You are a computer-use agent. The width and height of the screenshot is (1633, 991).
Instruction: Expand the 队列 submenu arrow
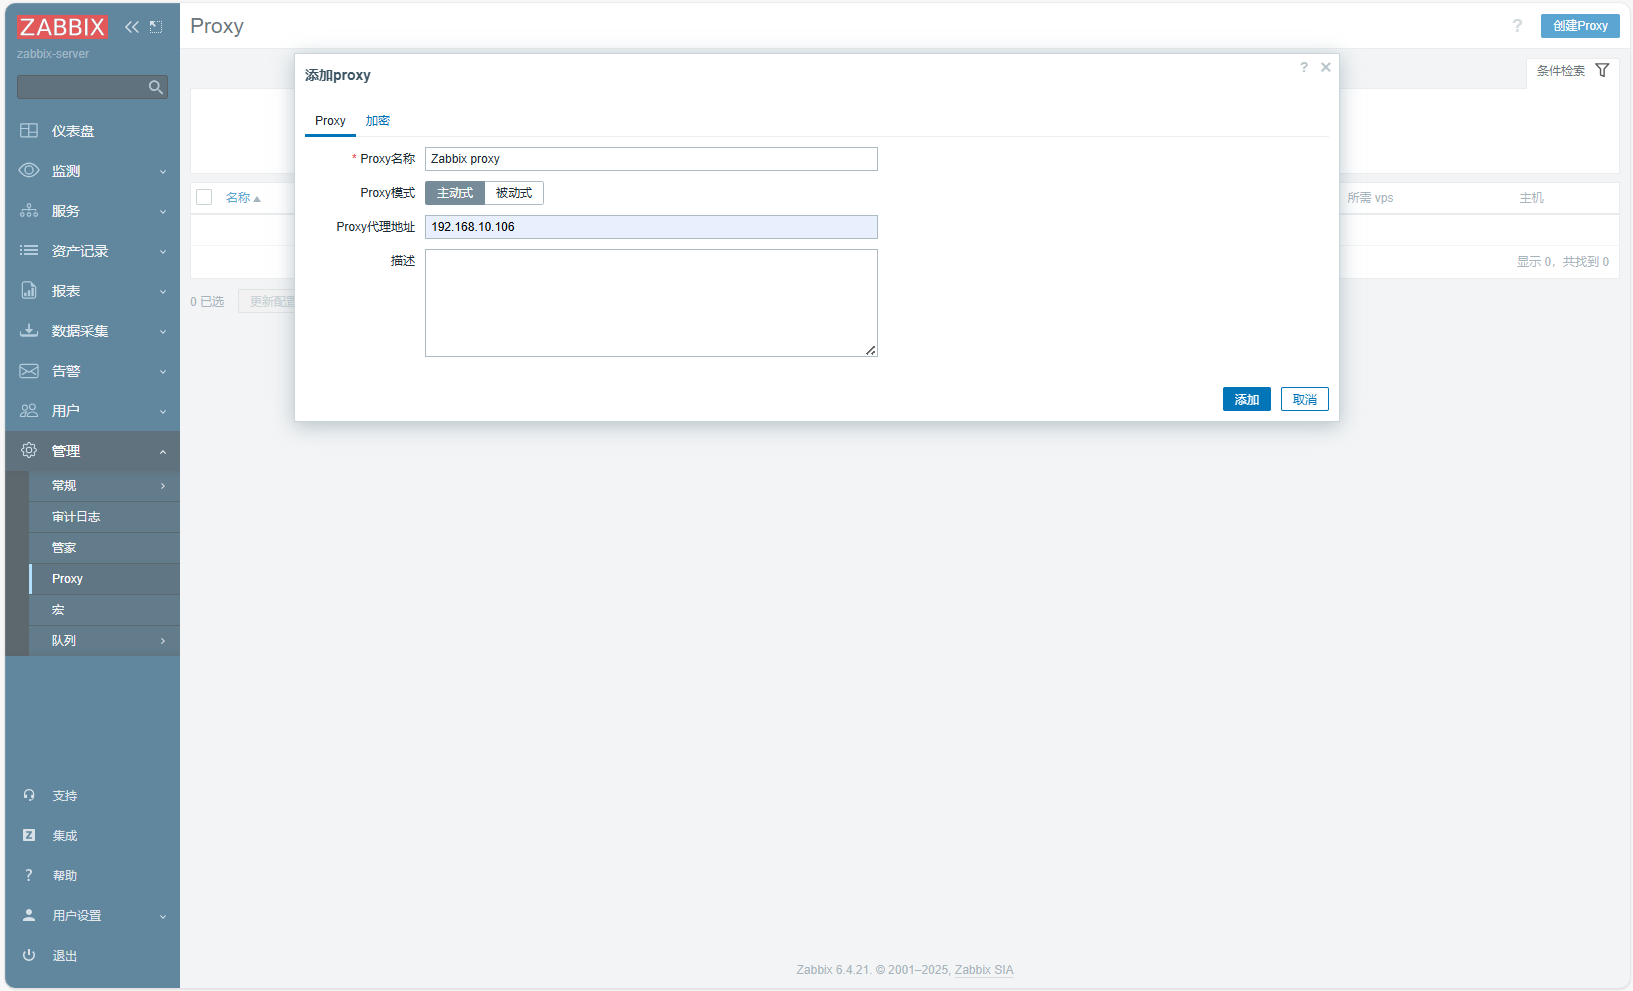click(x=163, y=641)
